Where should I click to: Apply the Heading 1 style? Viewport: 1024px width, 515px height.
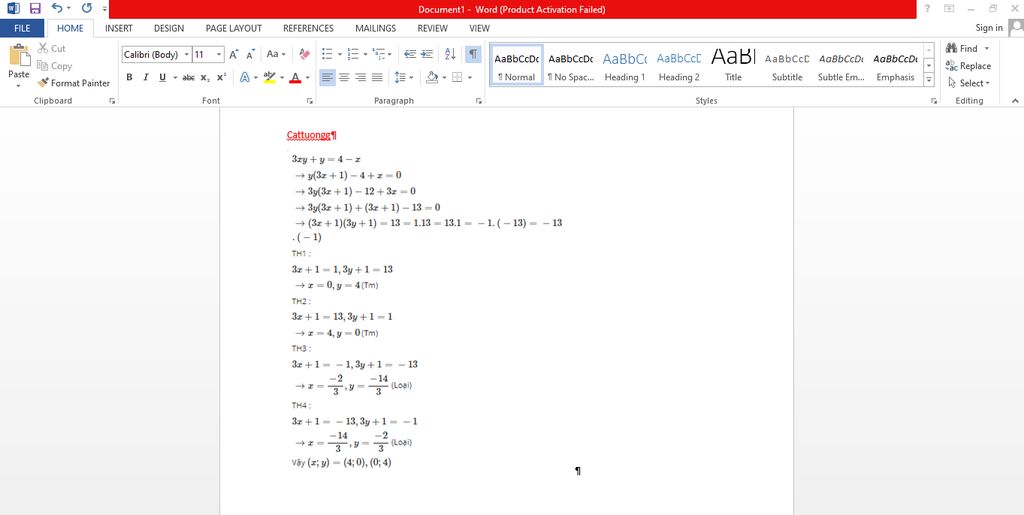point(625,65)
